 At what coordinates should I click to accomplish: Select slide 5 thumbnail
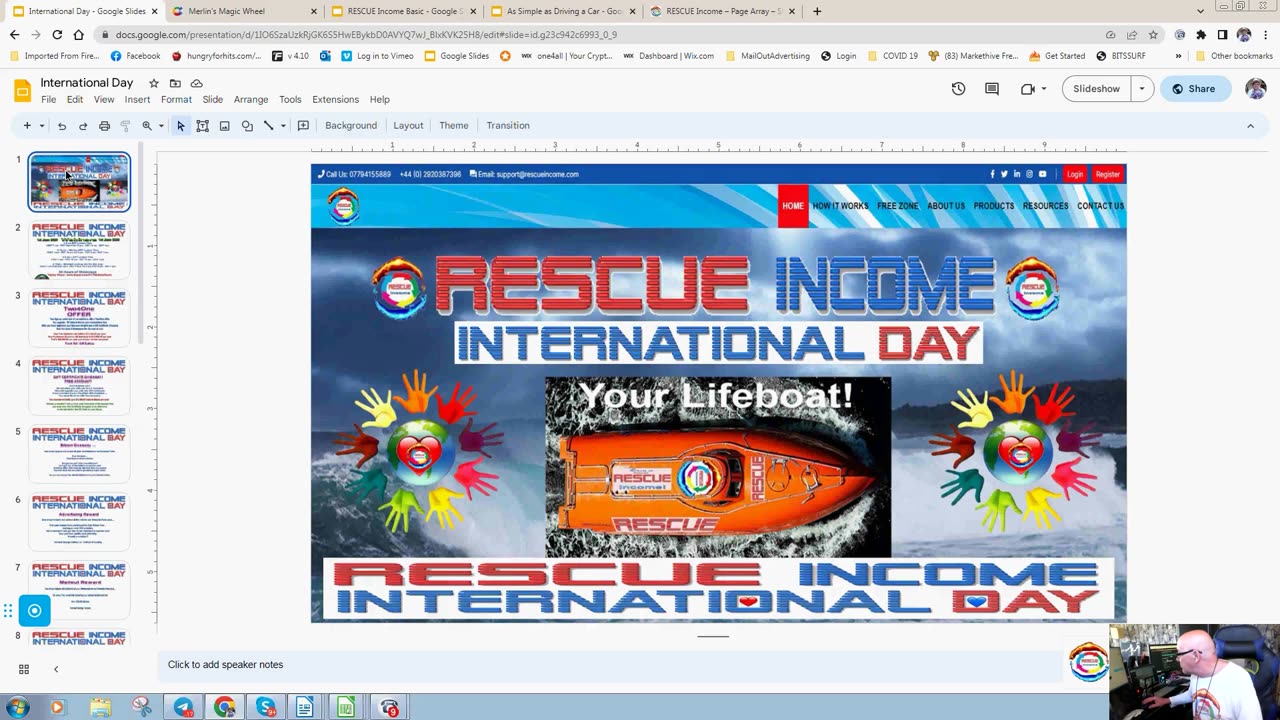point(79,454)
